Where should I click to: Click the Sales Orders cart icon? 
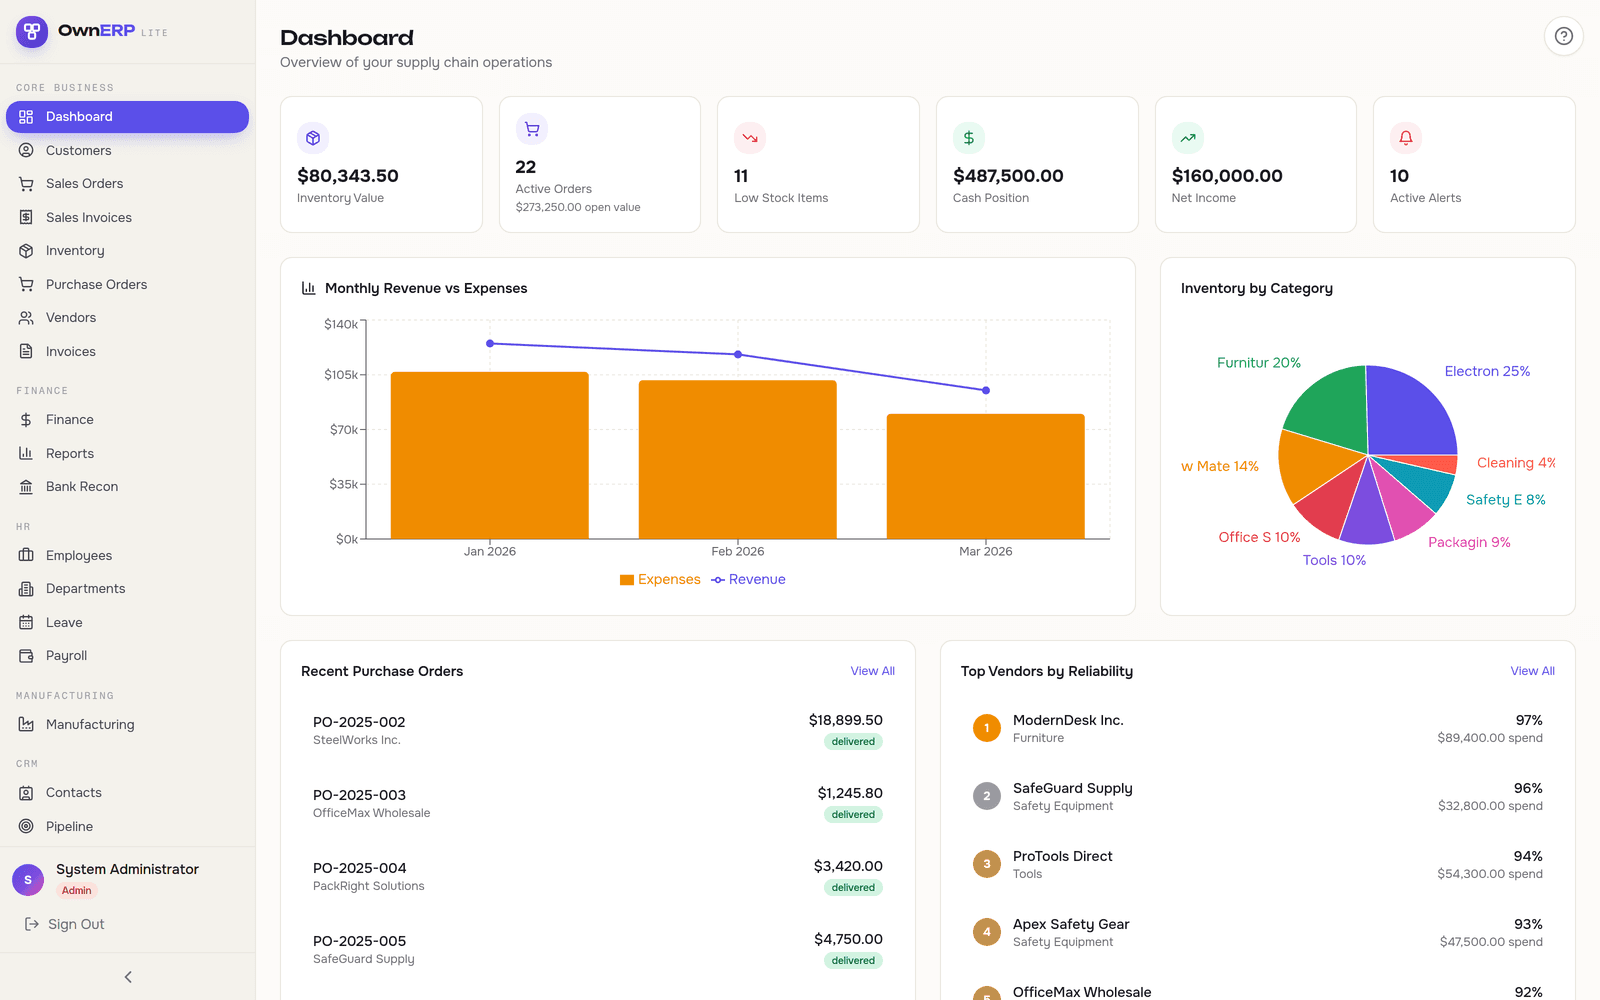point(26,184)
